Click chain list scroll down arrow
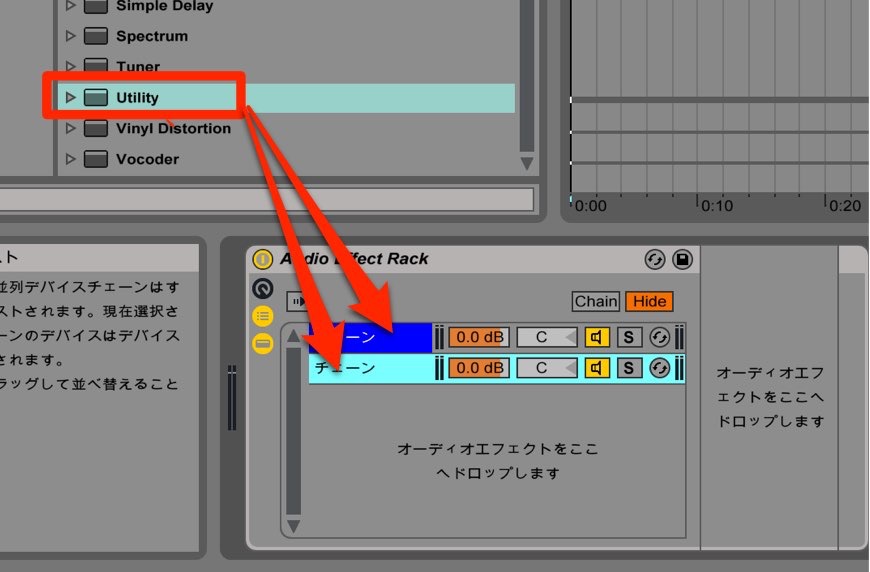 [294, 526]
